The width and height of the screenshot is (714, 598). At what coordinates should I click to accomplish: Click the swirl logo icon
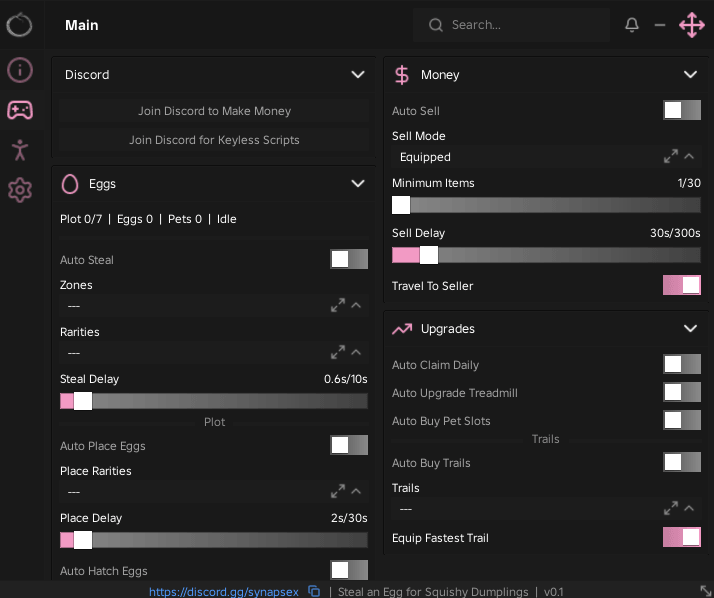(19, 25)
